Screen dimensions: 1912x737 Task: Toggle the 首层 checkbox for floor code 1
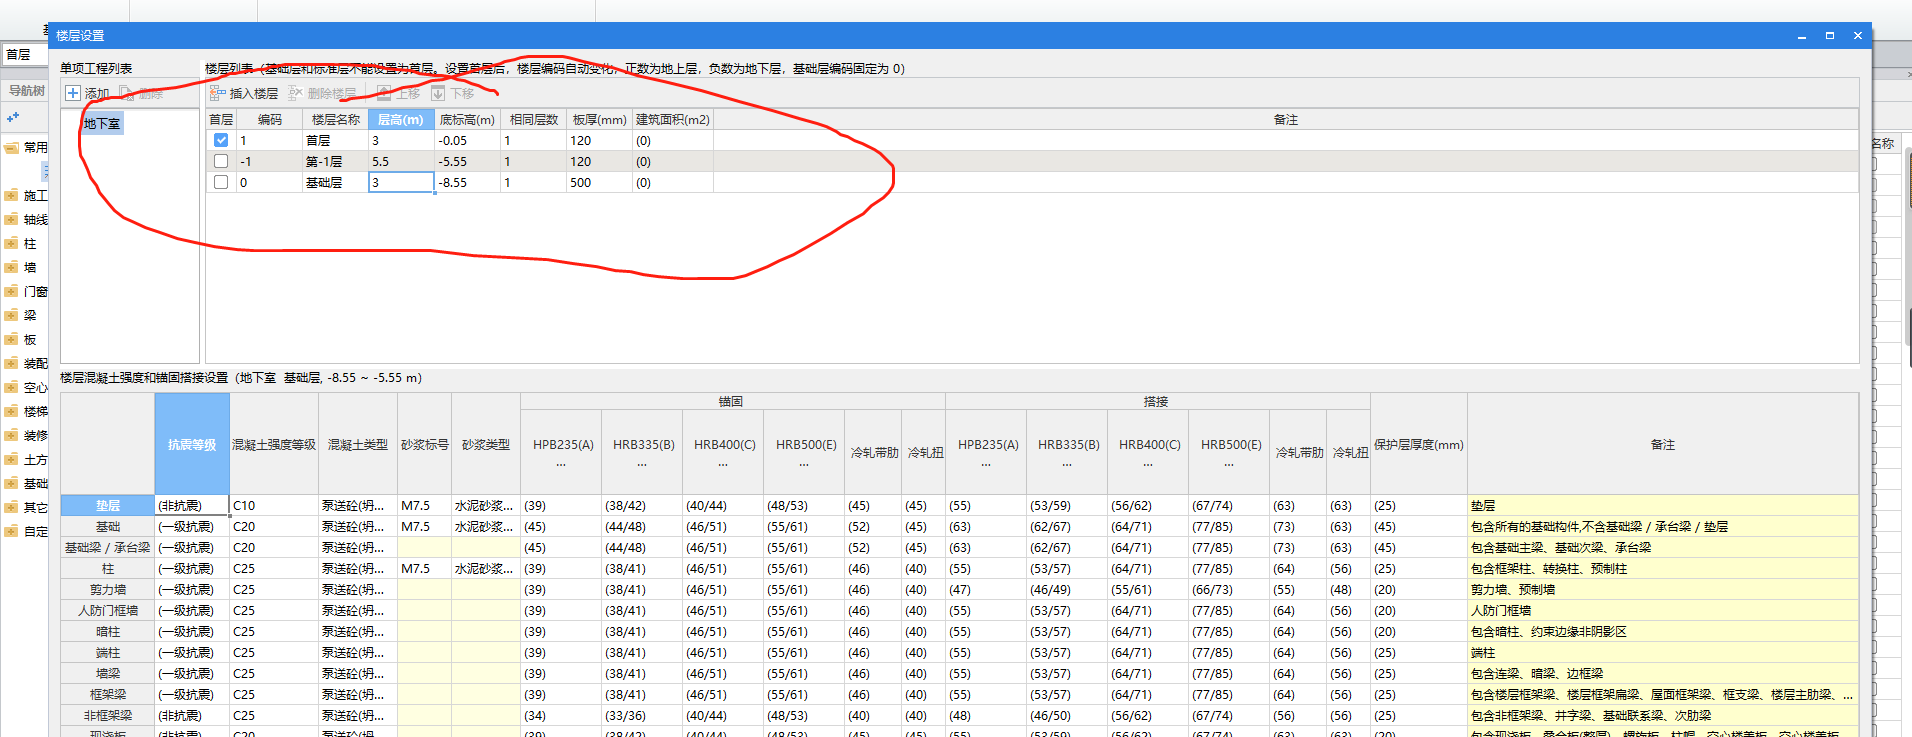pyautogui.click(x=221, y=140)
